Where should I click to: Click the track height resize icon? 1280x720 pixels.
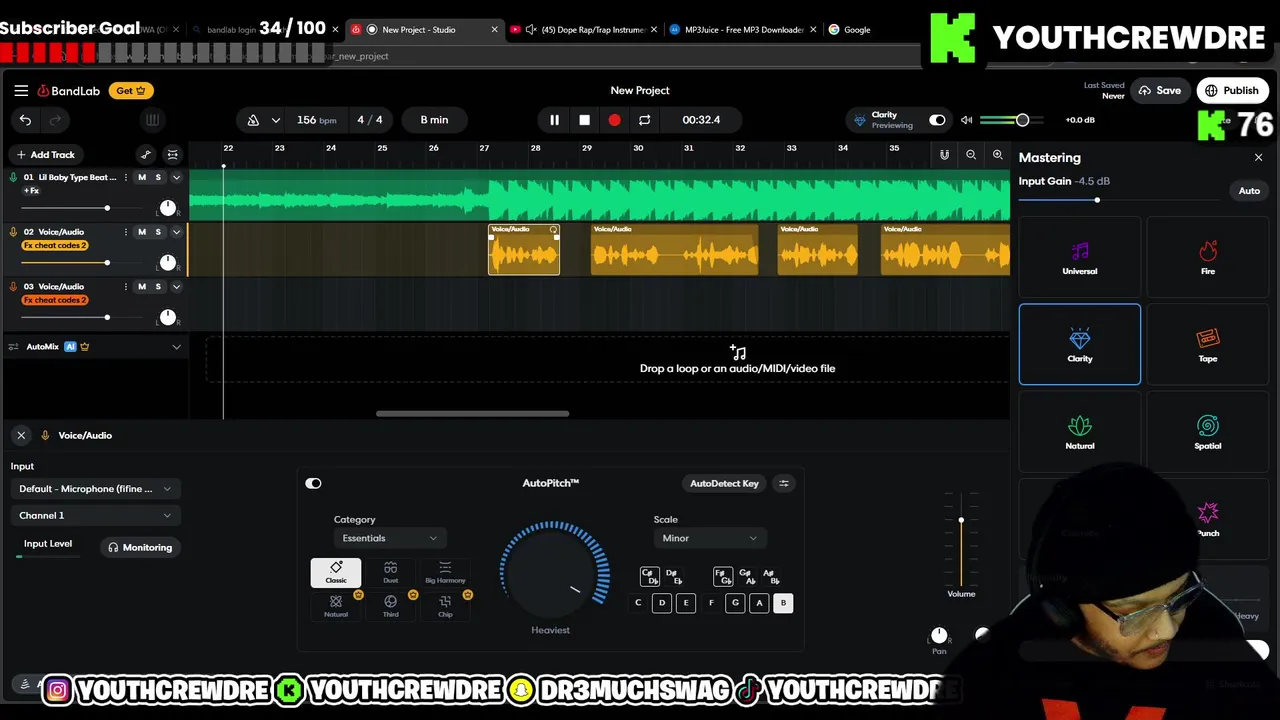(172, 154)
